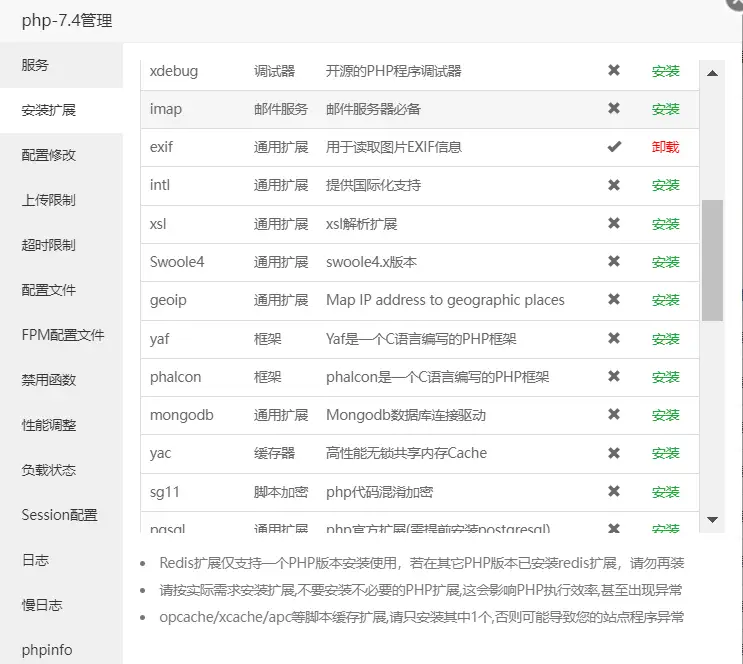The width and height of the screenshot is (743, 664).
Task: Open the 服务 tab in sidebar
Action: pyautogui.click(x=35, y=65)
